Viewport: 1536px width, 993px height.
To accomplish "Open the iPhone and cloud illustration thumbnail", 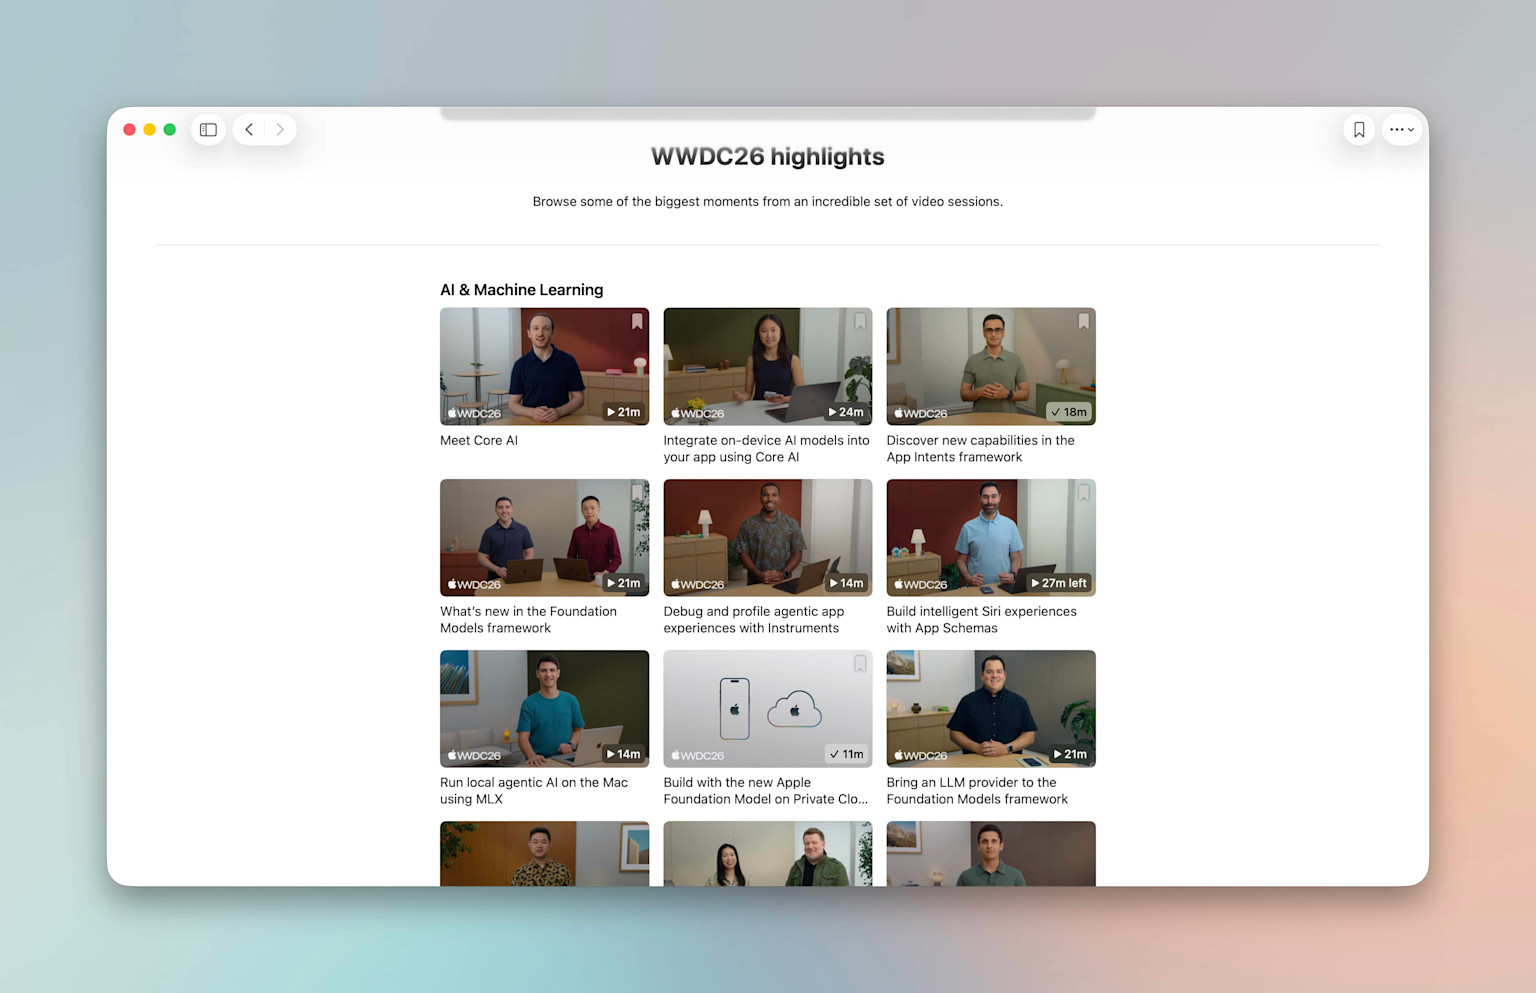I will coord(767,708).
